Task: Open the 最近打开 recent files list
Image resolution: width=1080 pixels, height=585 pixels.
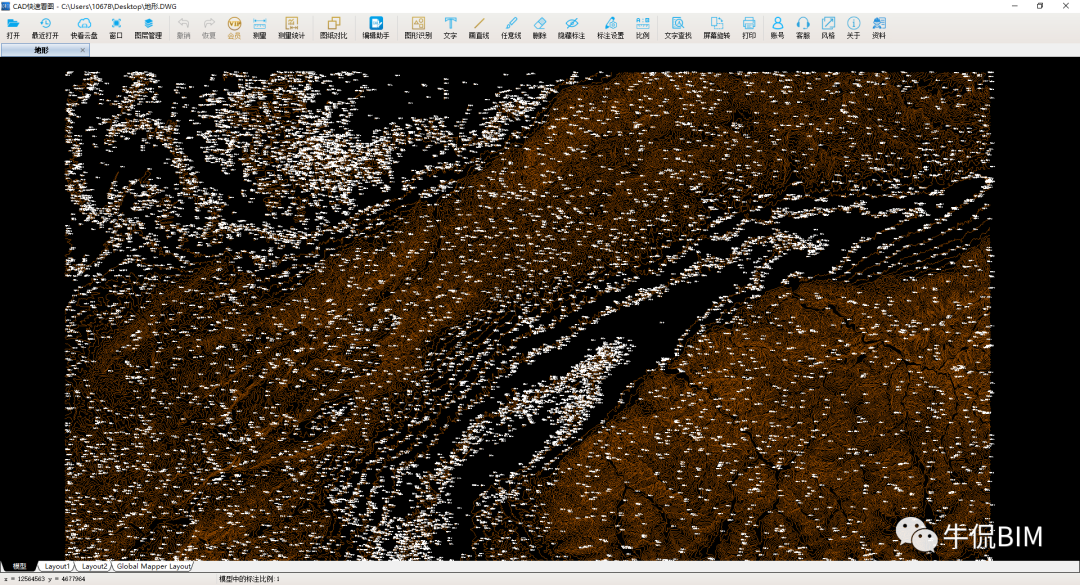Action: (45, 28)
